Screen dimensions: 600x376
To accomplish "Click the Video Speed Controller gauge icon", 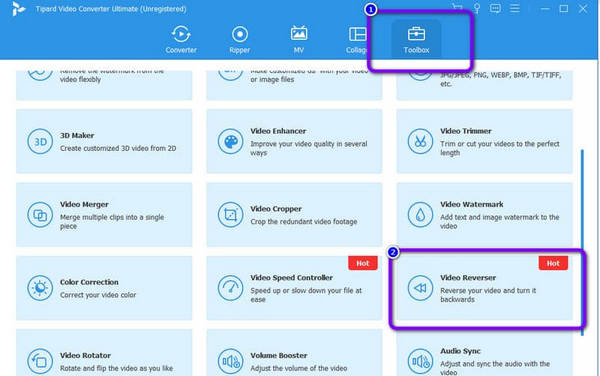I will 230,288.
